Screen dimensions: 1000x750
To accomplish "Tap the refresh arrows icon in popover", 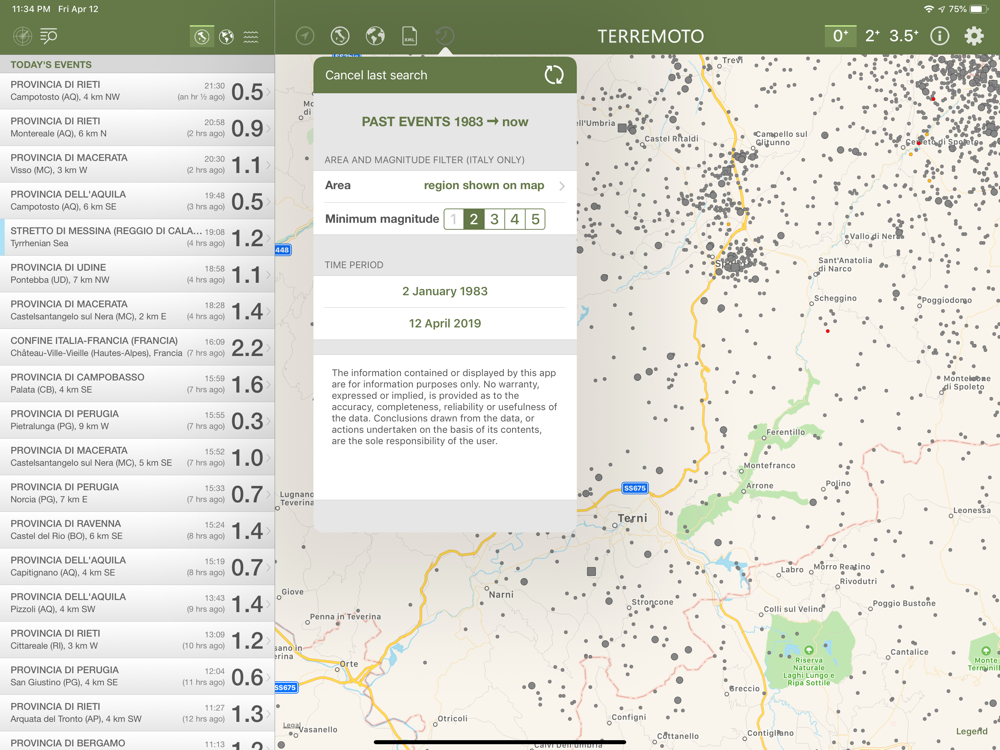I will (554, 75).
